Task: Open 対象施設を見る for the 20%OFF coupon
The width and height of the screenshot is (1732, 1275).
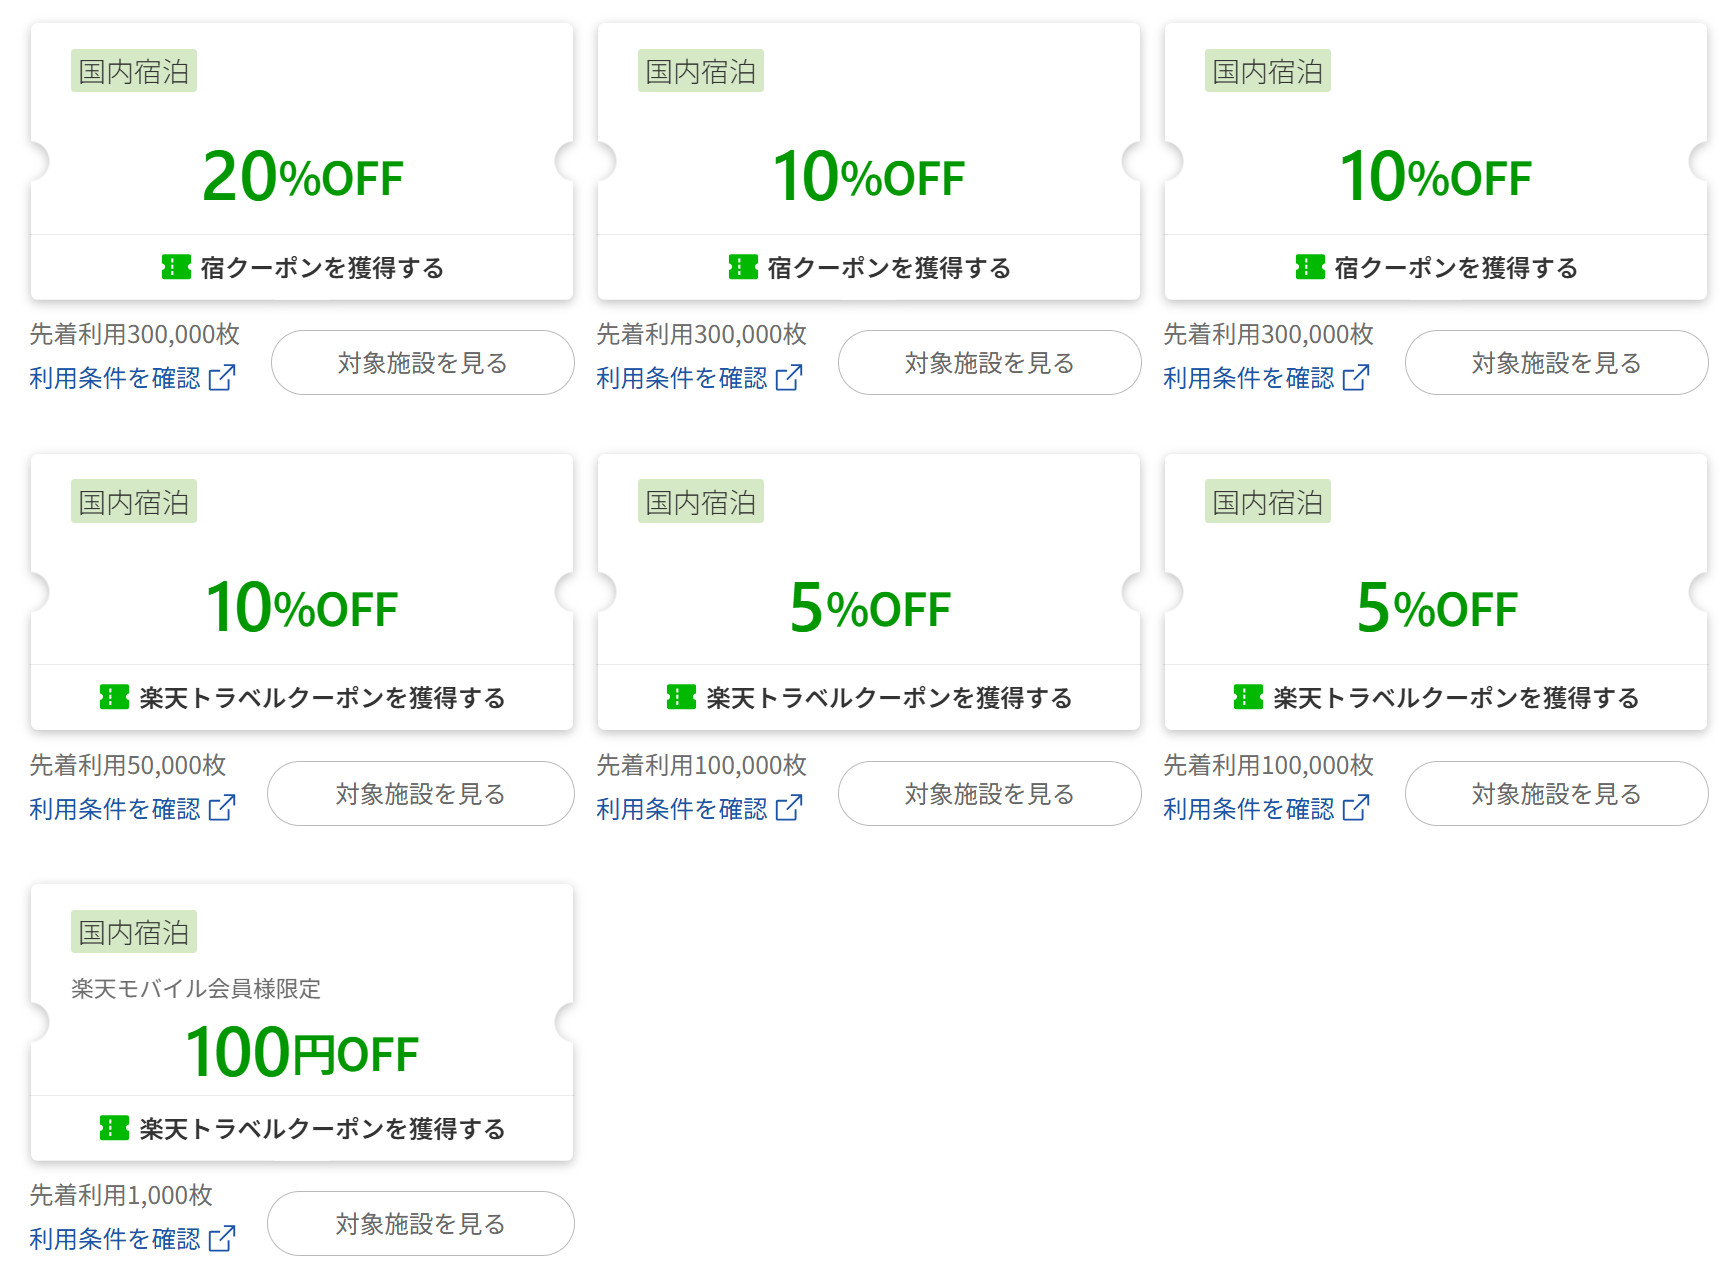Action: tap(422, 363)
